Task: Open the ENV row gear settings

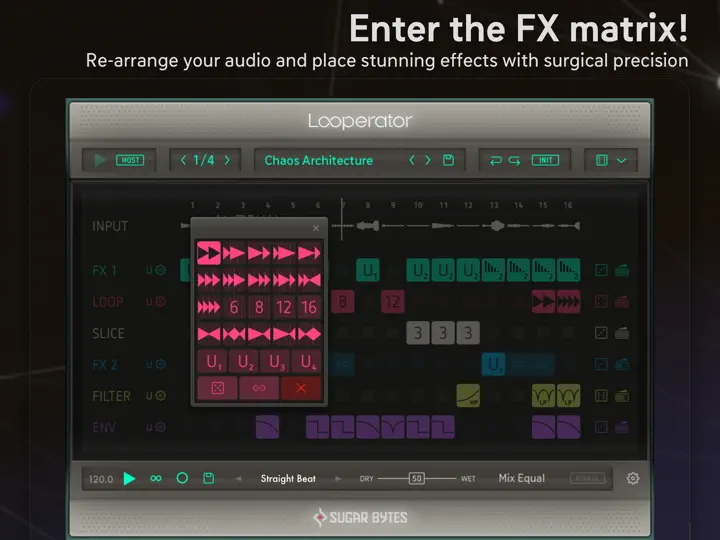Action: click(x=160, y=427)
